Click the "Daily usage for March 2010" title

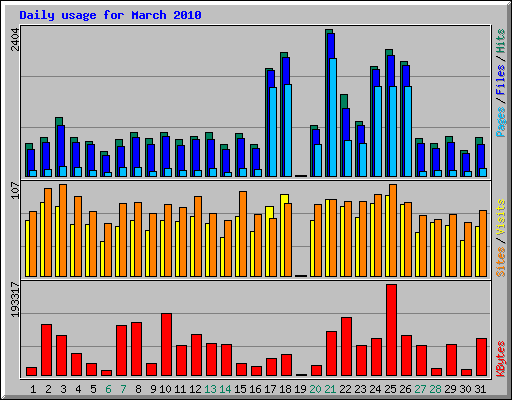pyautogui.click(x=110, y=15)
